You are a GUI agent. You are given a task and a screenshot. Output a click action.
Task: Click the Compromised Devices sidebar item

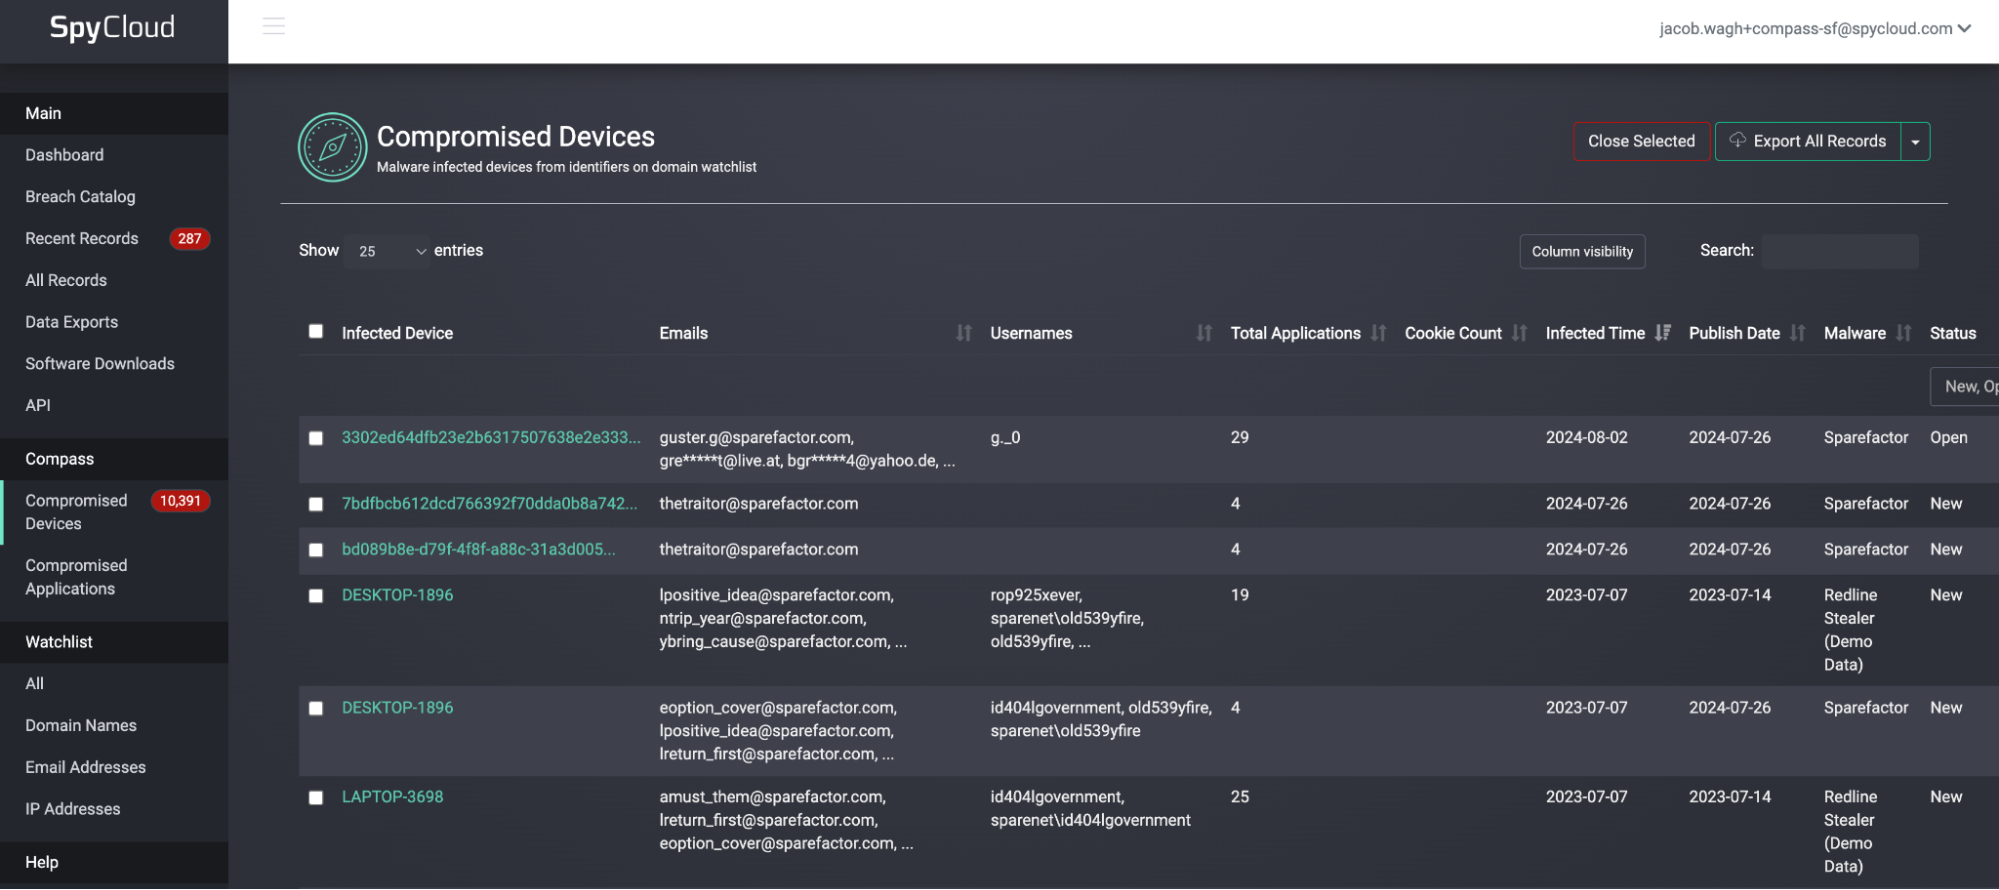click(x=76, y=513)
